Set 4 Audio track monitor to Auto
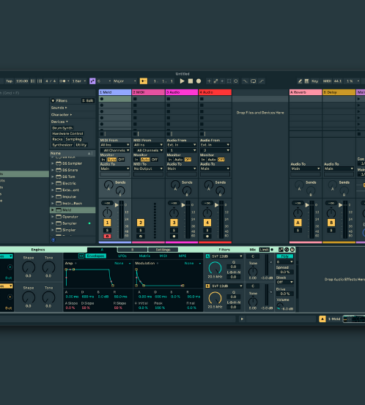This screenshot has width=365, height=405. click(x=212, y=160)
